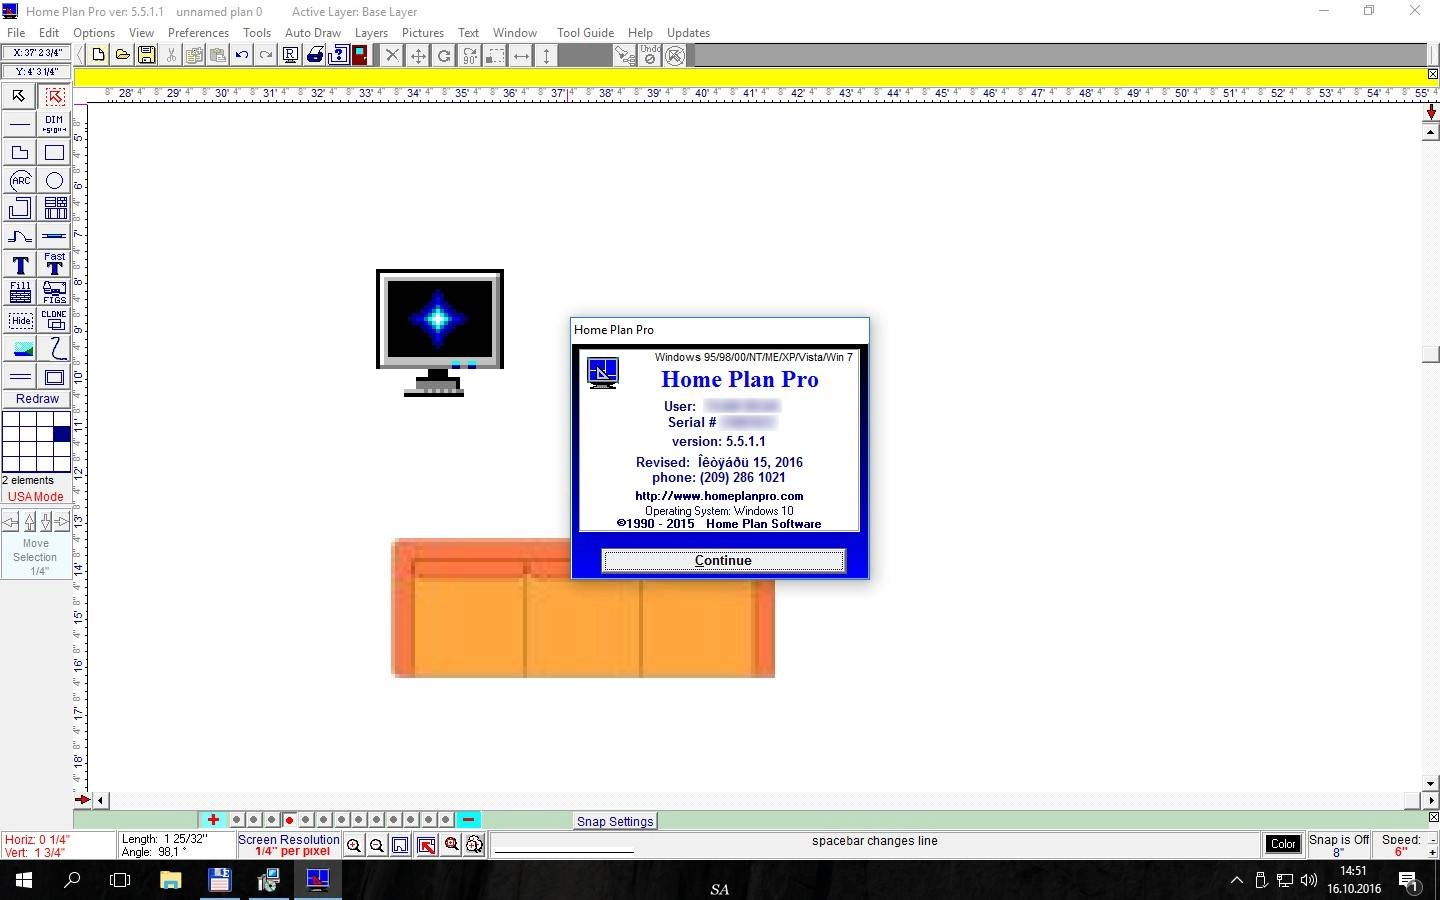This screenshot has height=900, width=1440.
Task: Open Snap Settings
Action: (615, 821)
